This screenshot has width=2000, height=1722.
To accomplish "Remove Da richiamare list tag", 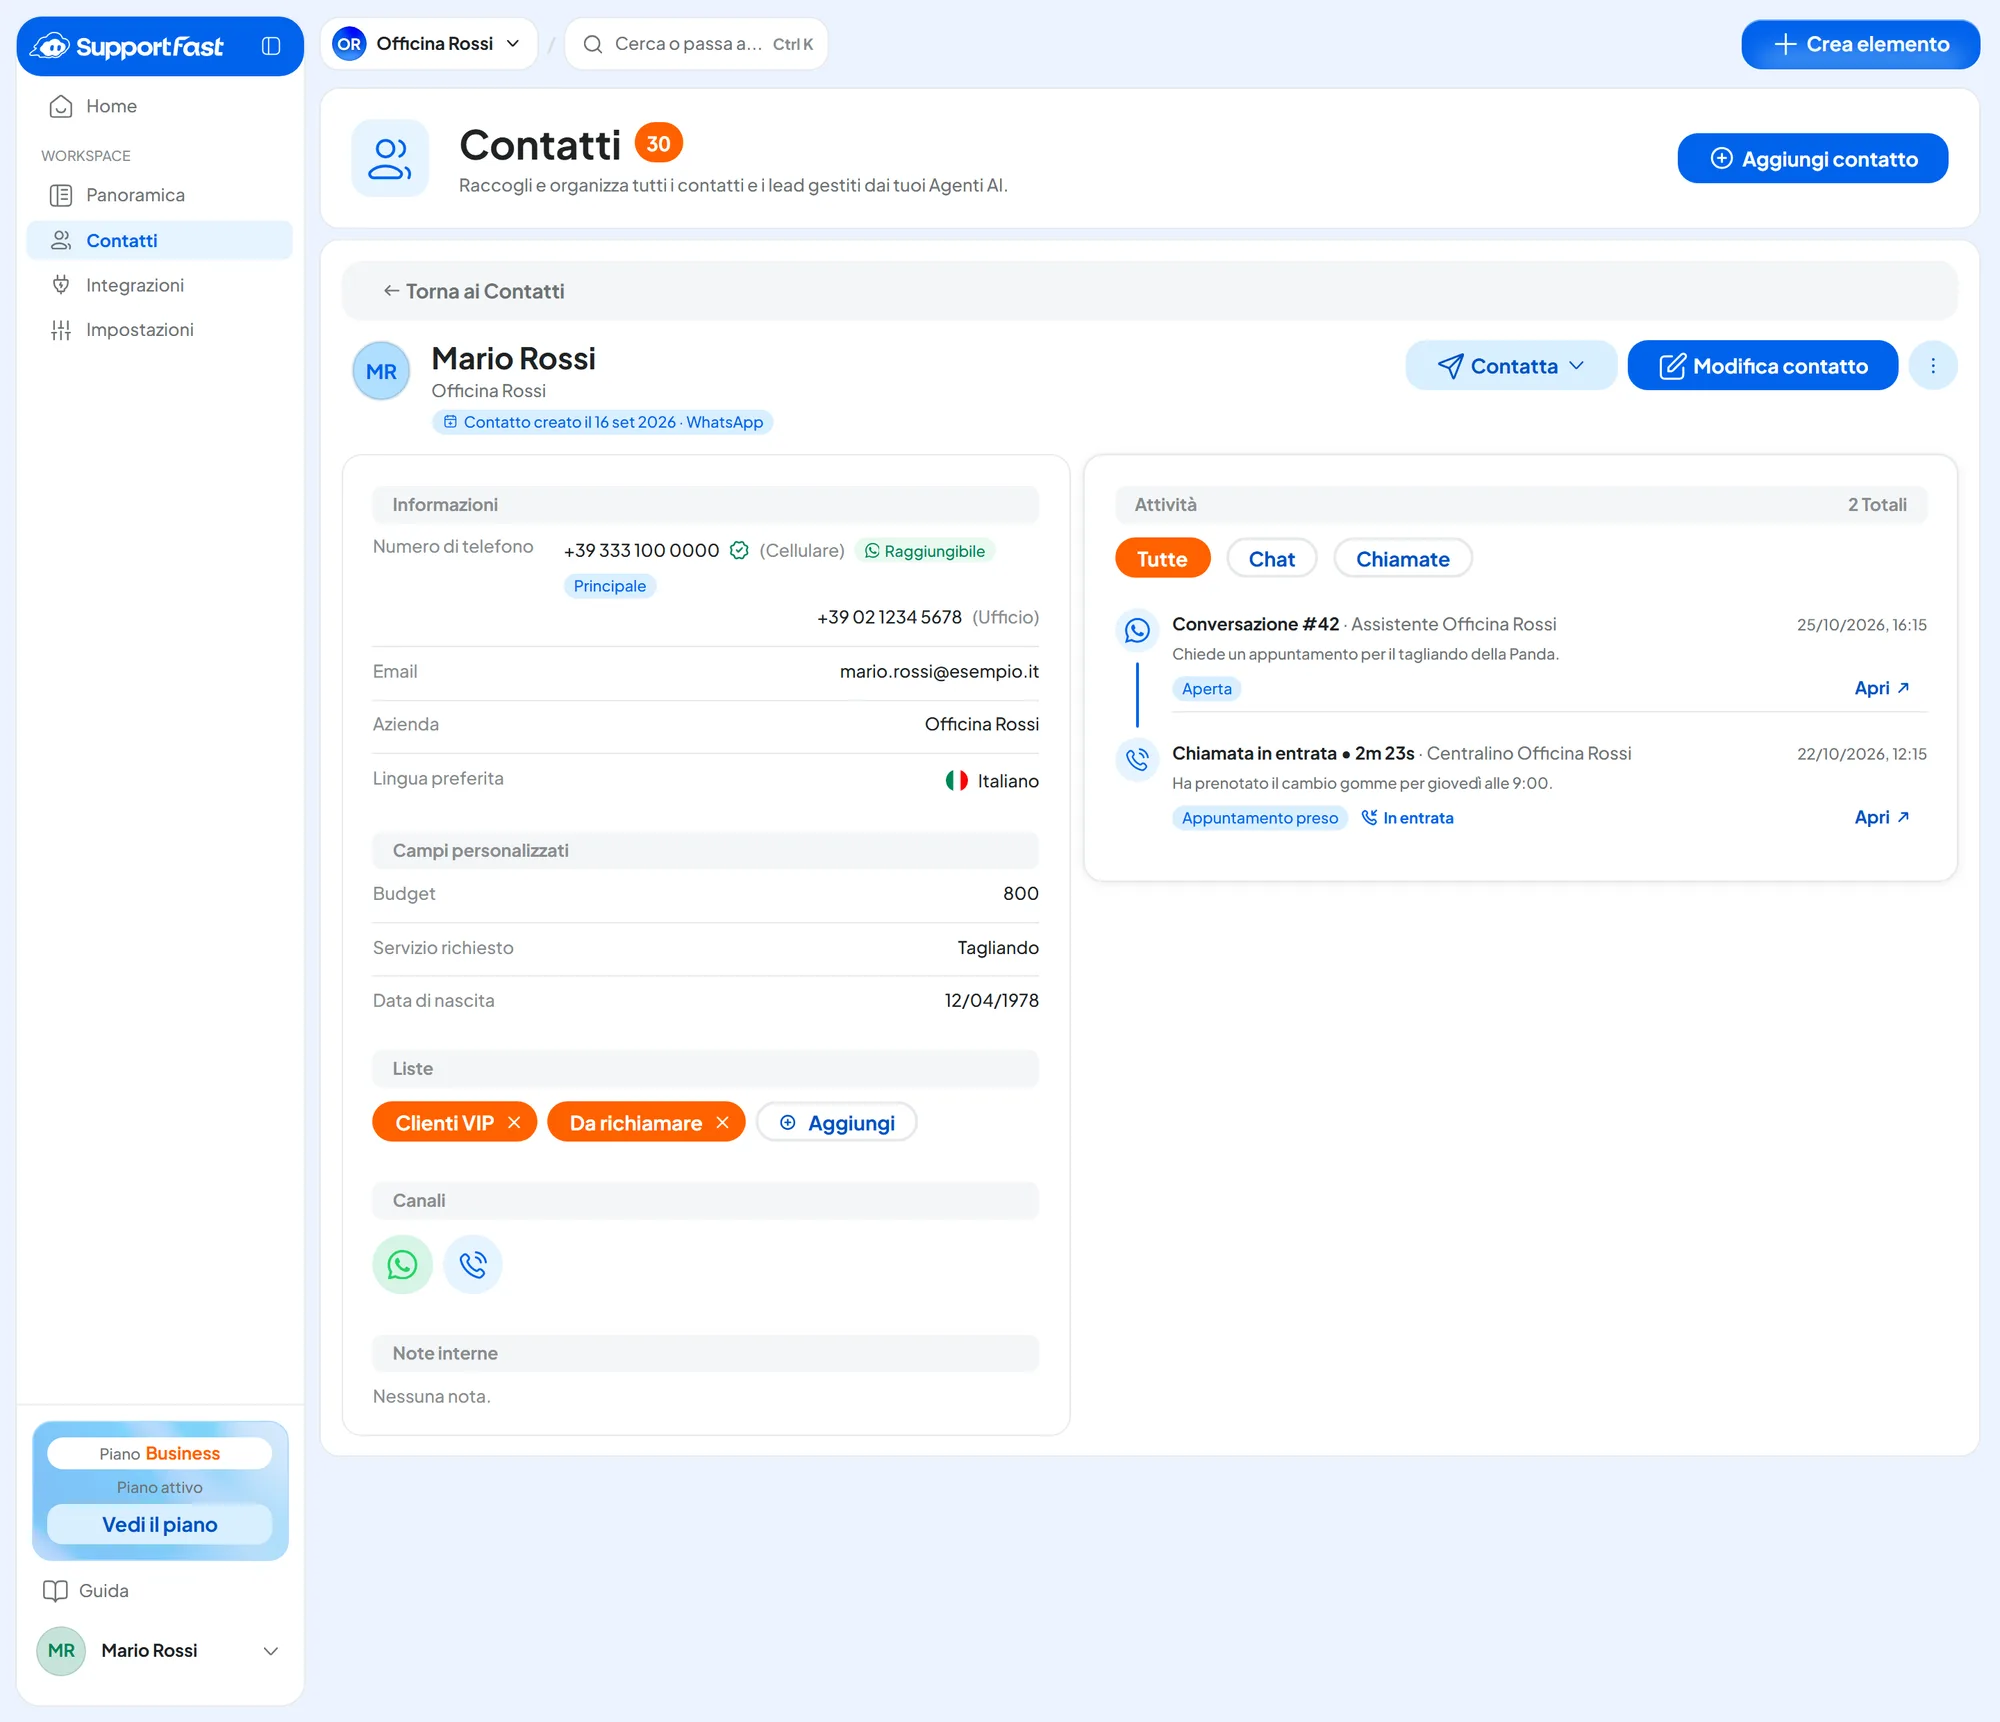I will click(722, 1122).
